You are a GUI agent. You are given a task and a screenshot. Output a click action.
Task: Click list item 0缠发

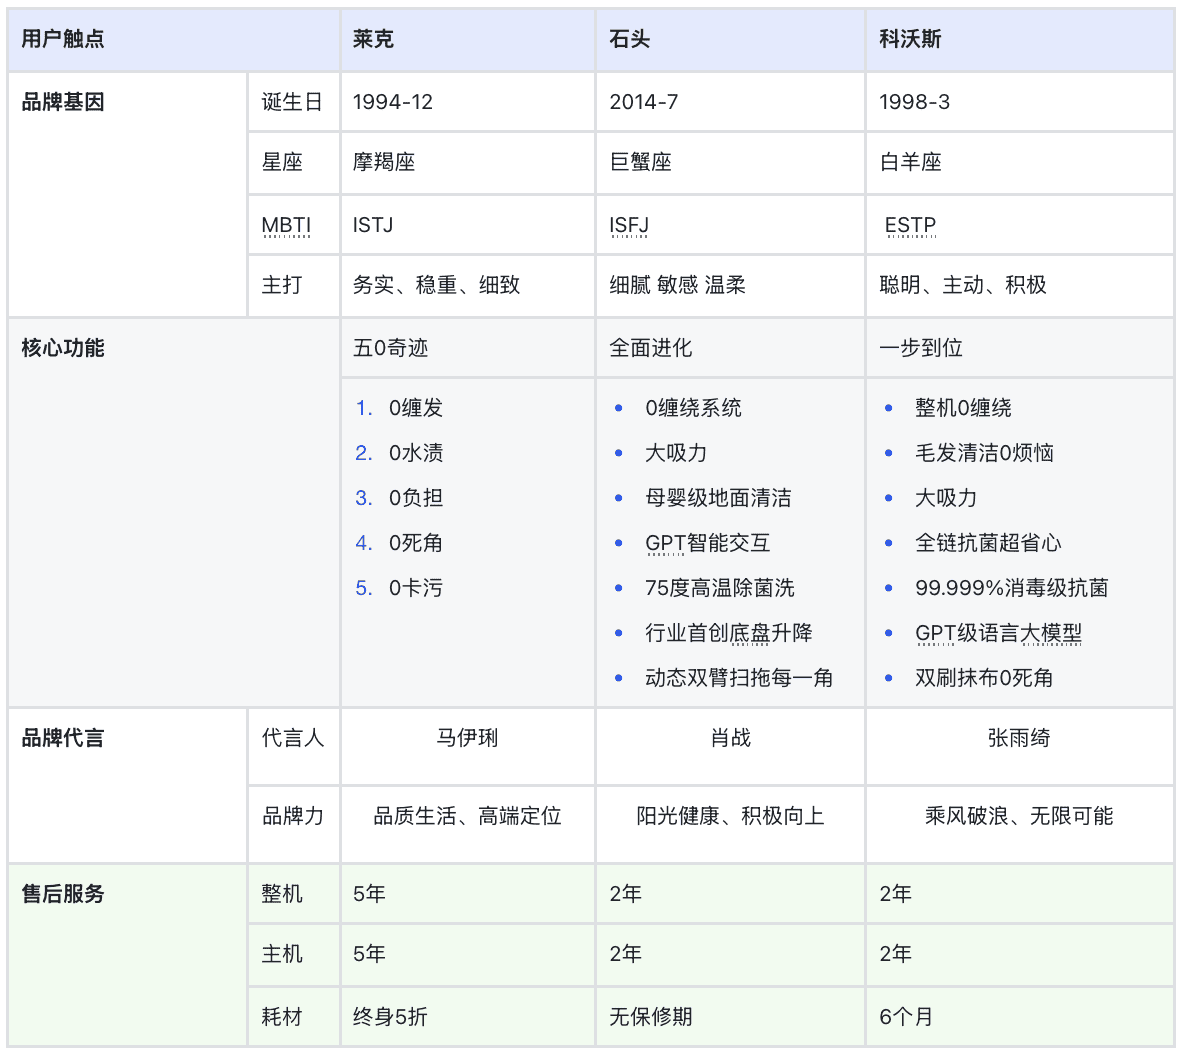415,408
